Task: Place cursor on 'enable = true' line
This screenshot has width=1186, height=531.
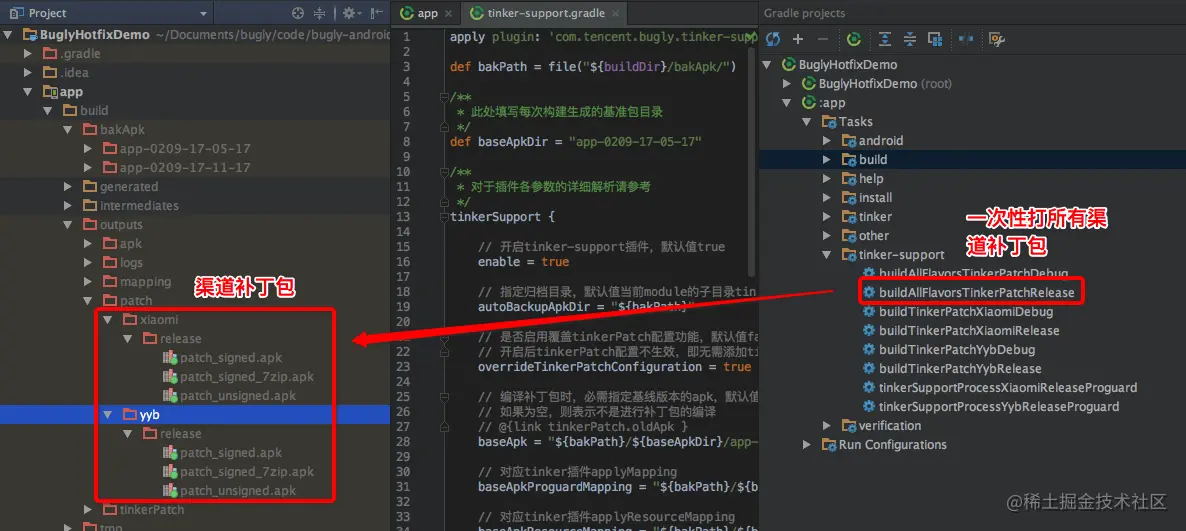Action: tap(523, 262)
